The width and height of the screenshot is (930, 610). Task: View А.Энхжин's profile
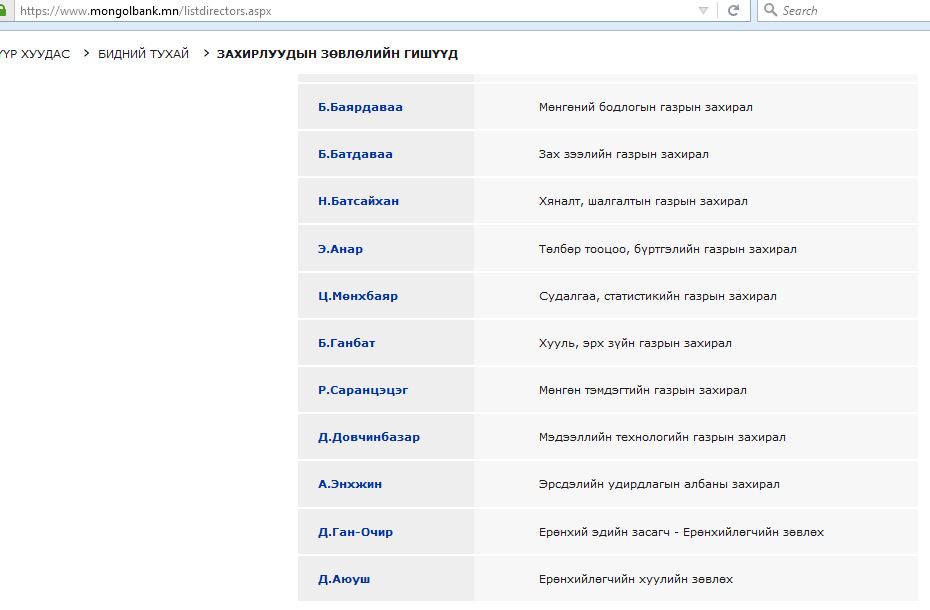350,484
